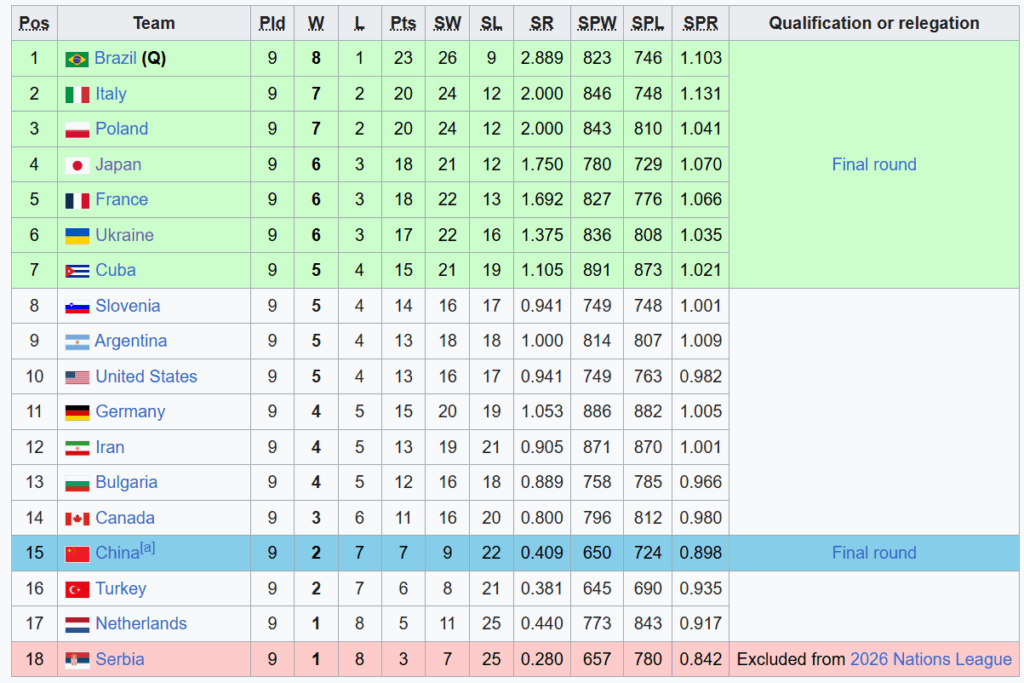Click the Turkey flag icon

(x=77, y=589)
